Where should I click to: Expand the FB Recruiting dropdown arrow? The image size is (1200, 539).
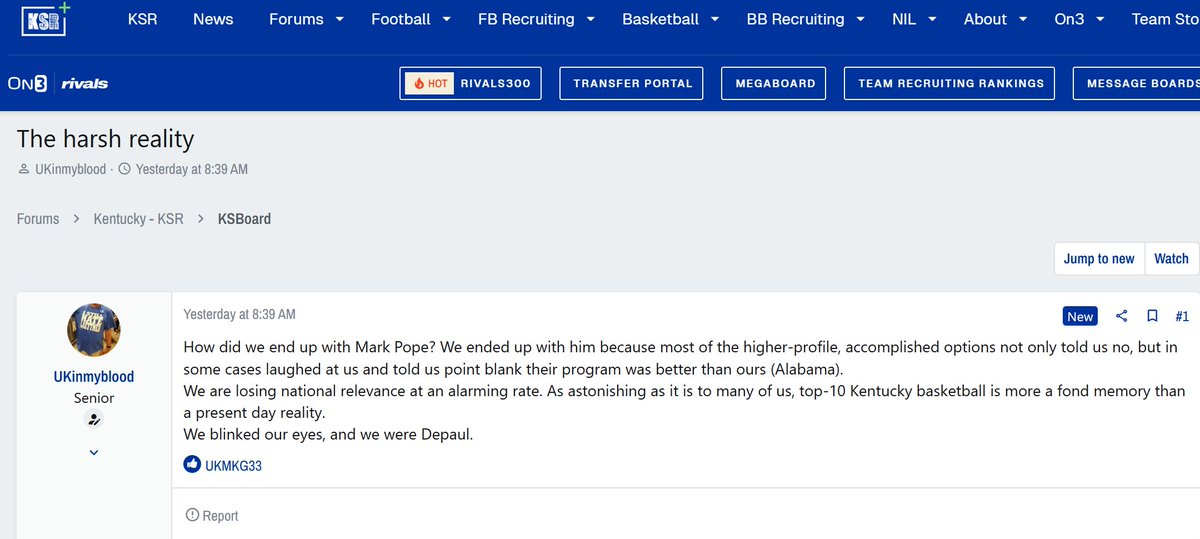590,19
